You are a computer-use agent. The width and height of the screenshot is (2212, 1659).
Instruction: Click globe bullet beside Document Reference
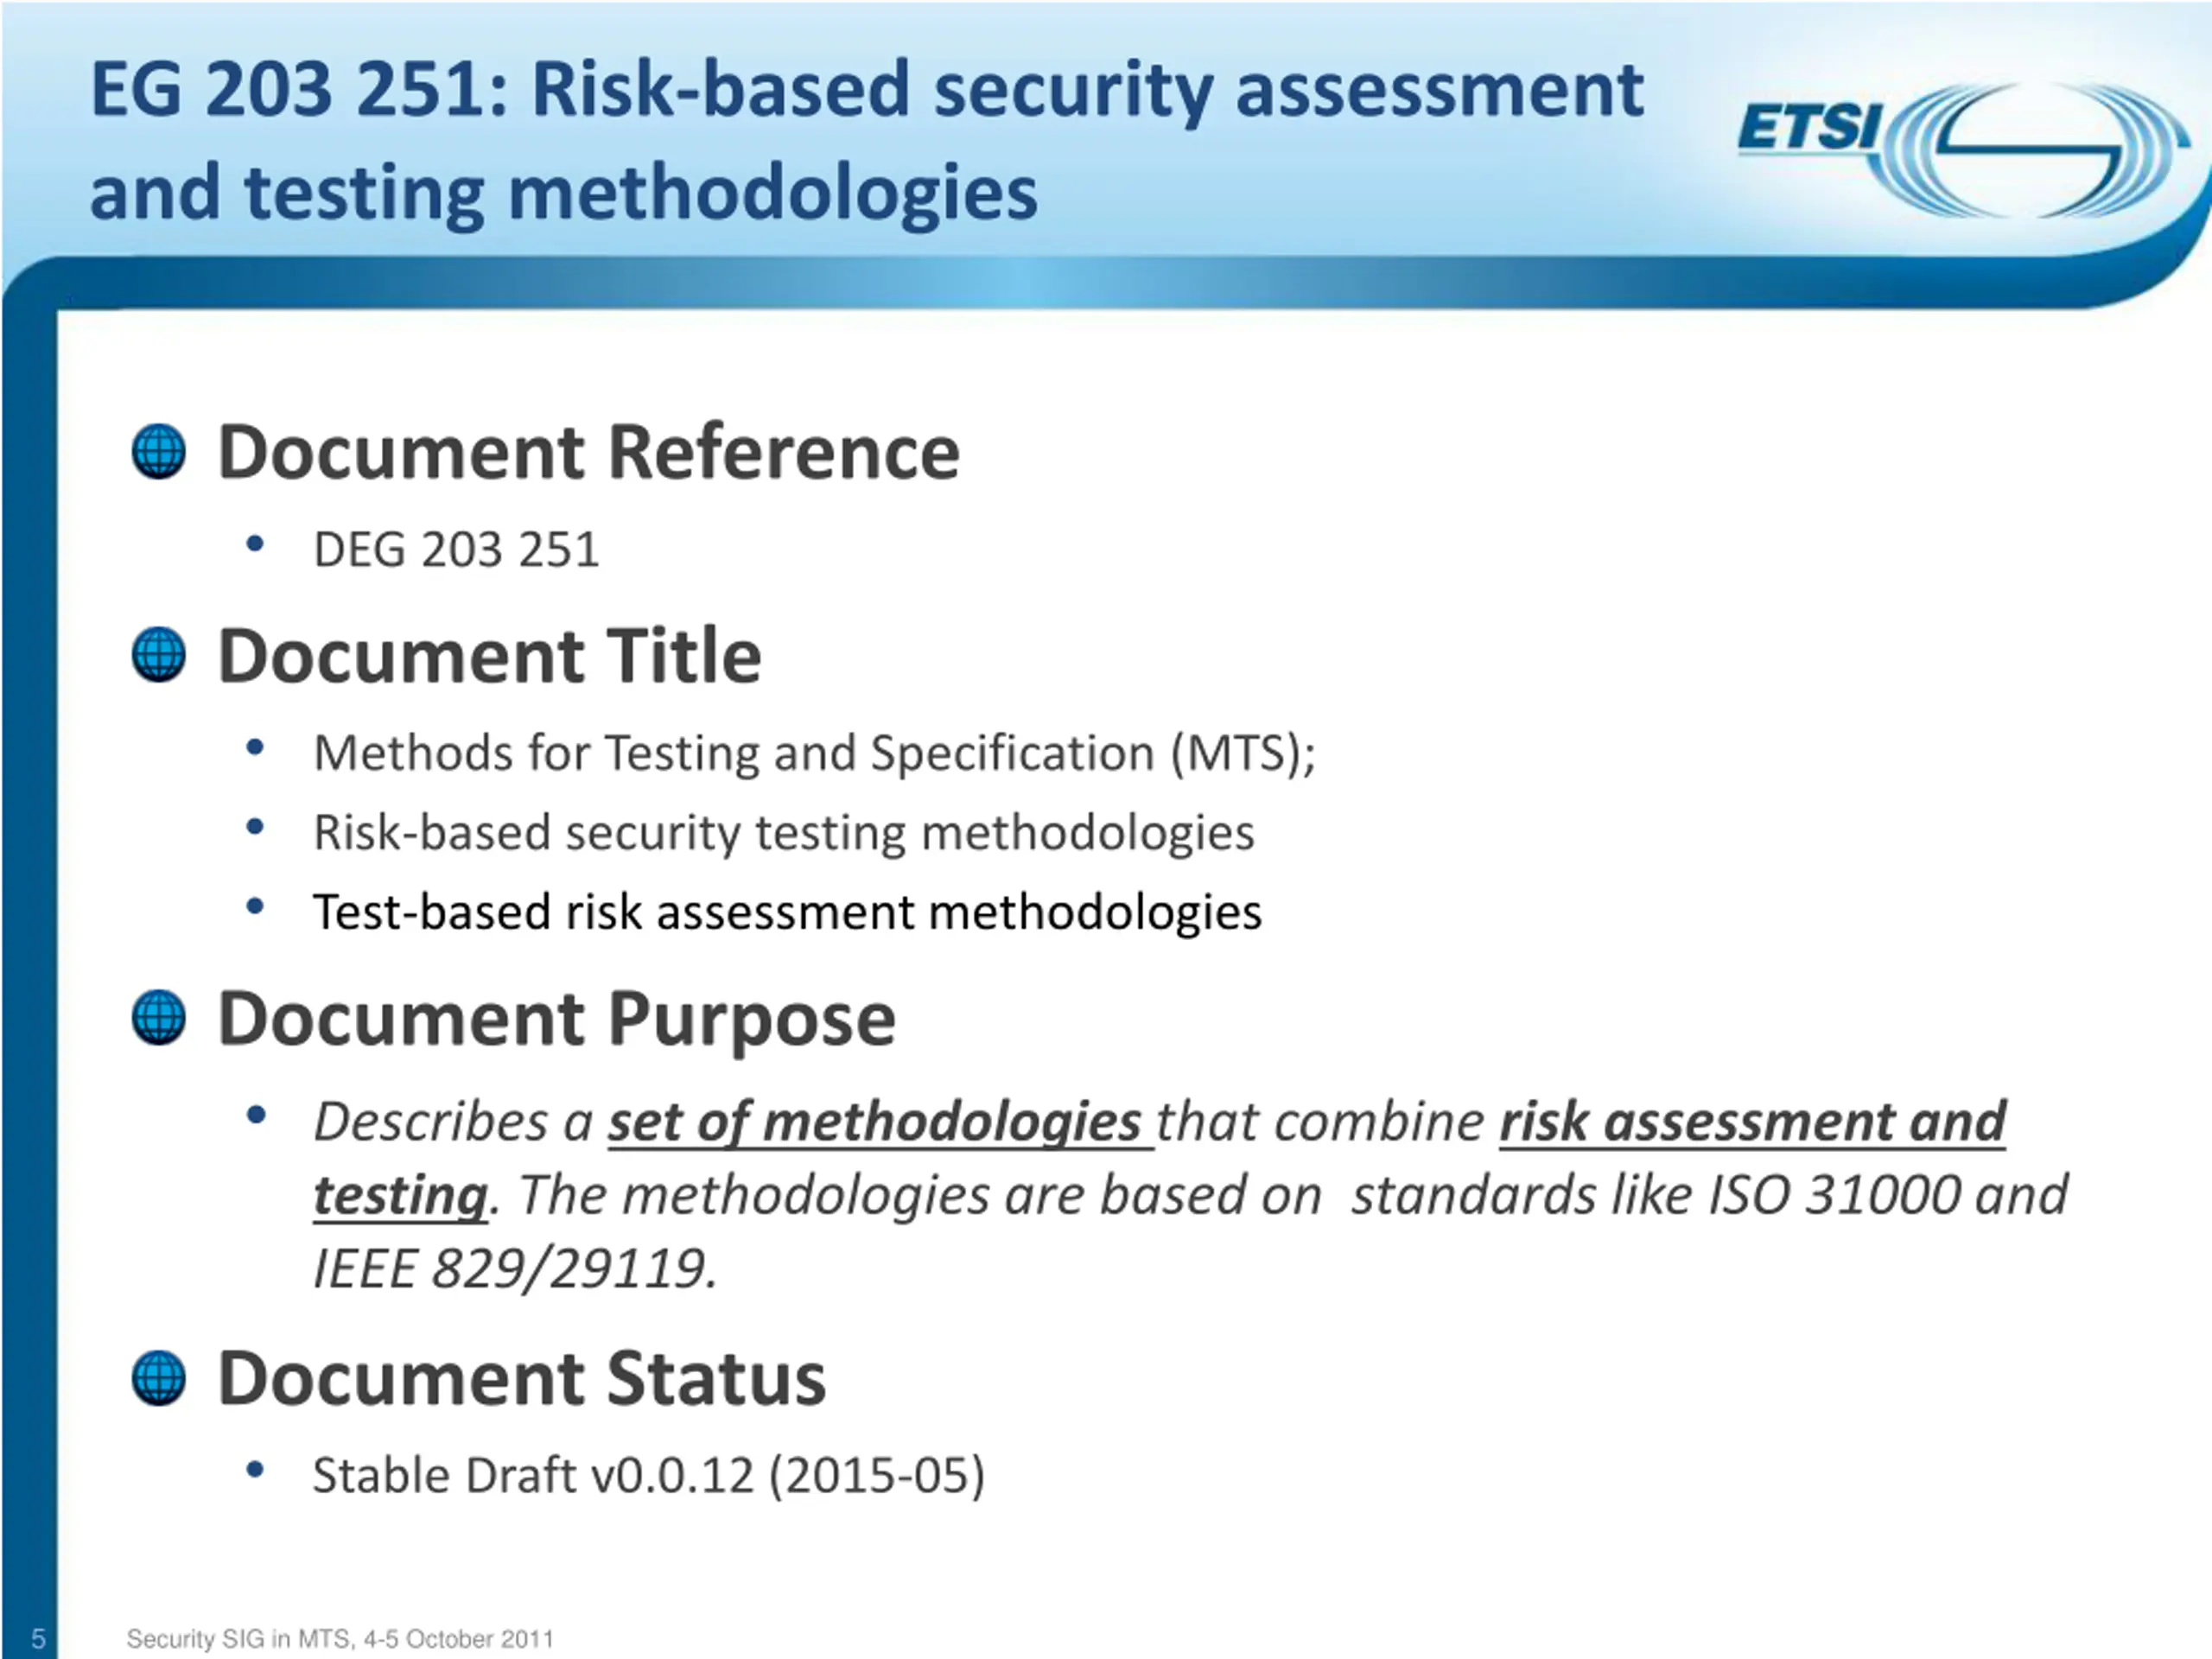click(x=159, y=452)
